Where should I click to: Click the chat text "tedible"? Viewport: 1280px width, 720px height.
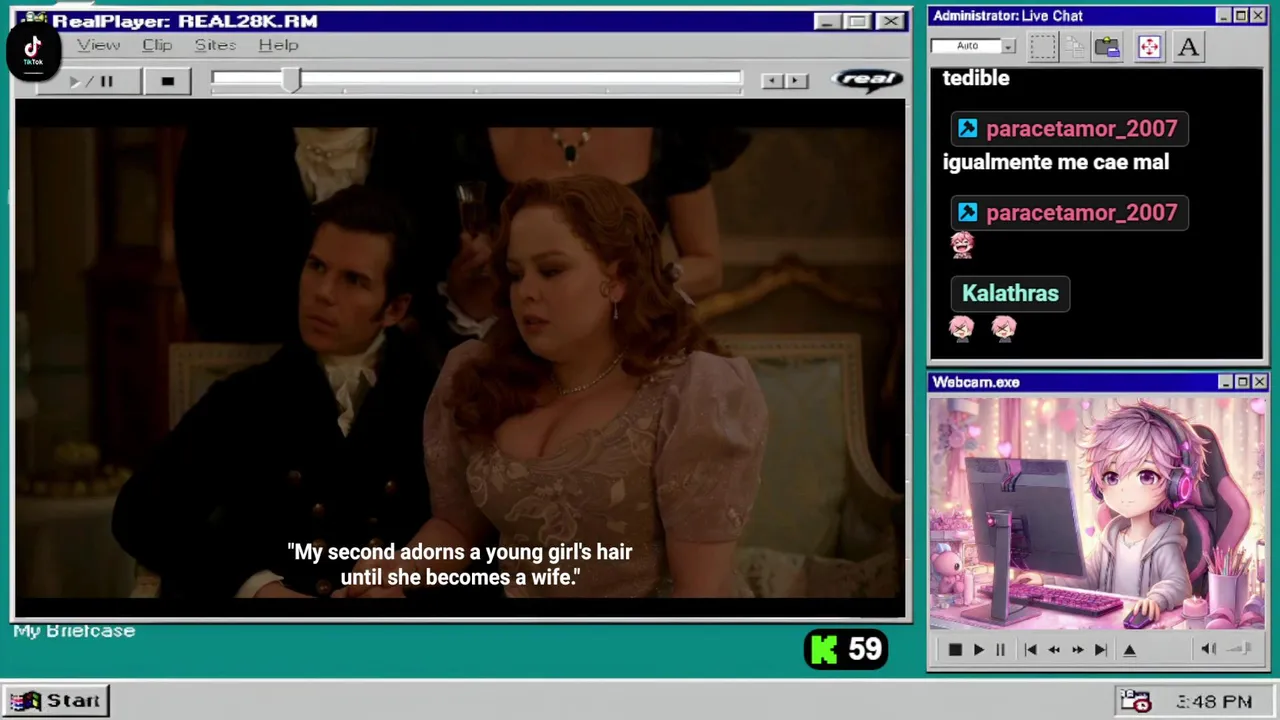[976, 78]
